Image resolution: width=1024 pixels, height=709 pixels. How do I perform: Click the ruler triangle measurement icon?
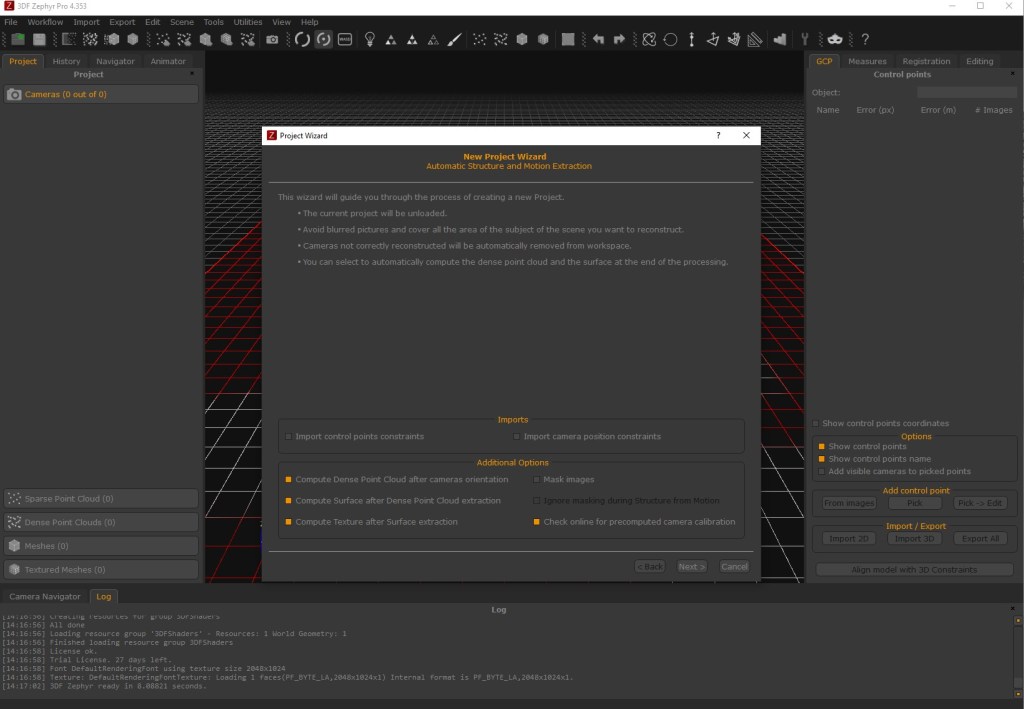(755, 39)
